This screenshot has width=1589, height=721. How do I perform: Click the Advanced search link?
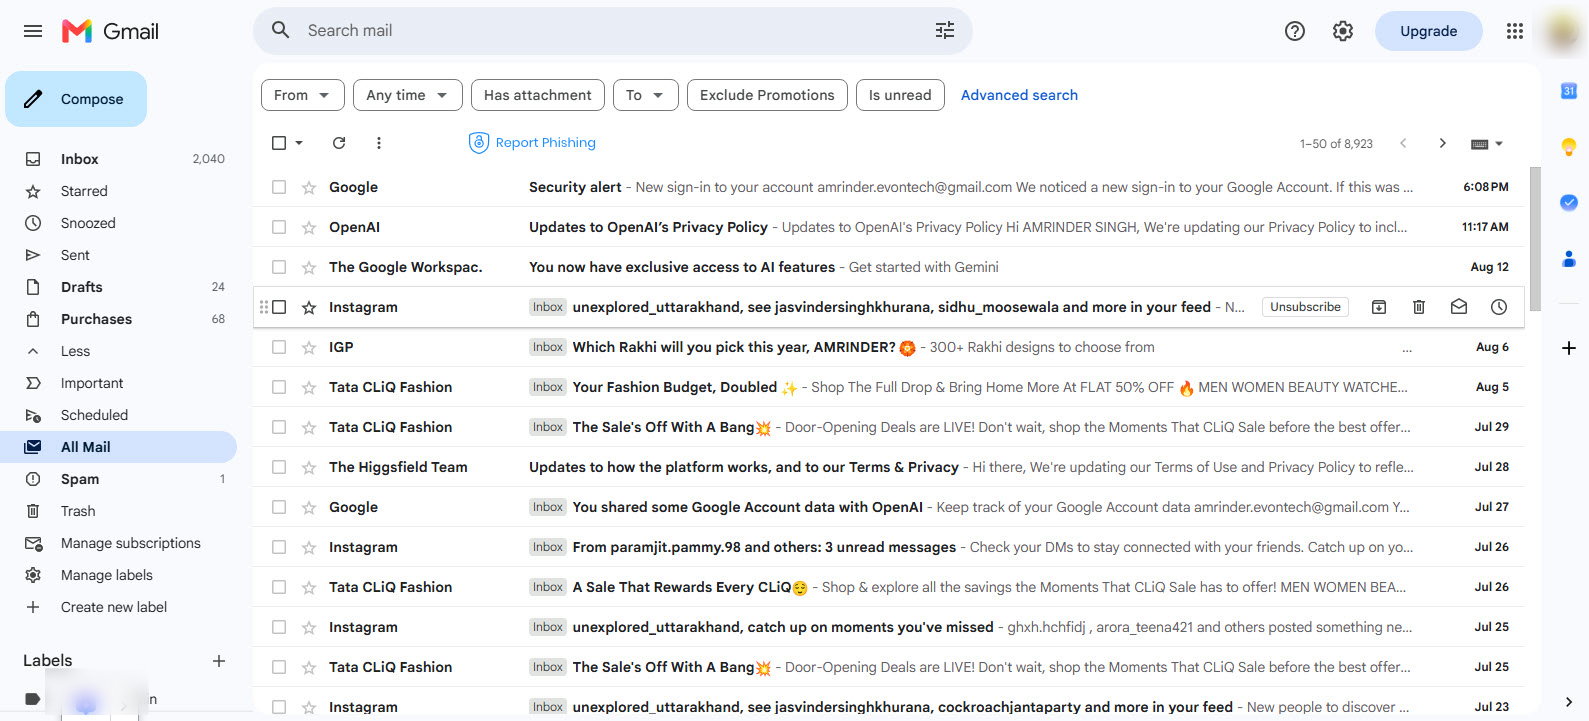pos(1019,95)
